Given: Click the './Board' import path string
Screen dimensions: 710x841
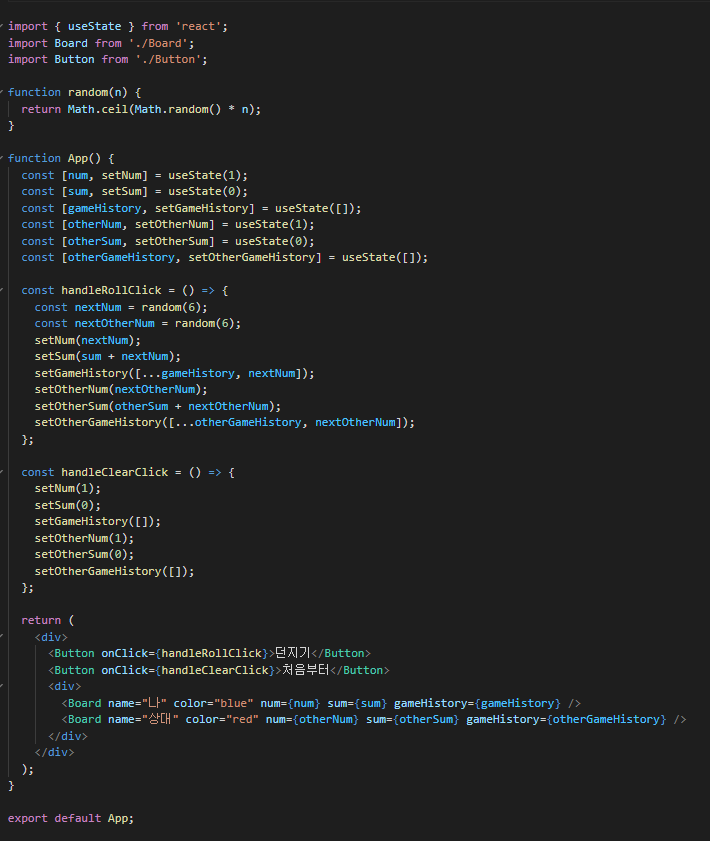Looking at the screenshot, I should point(158,43).
